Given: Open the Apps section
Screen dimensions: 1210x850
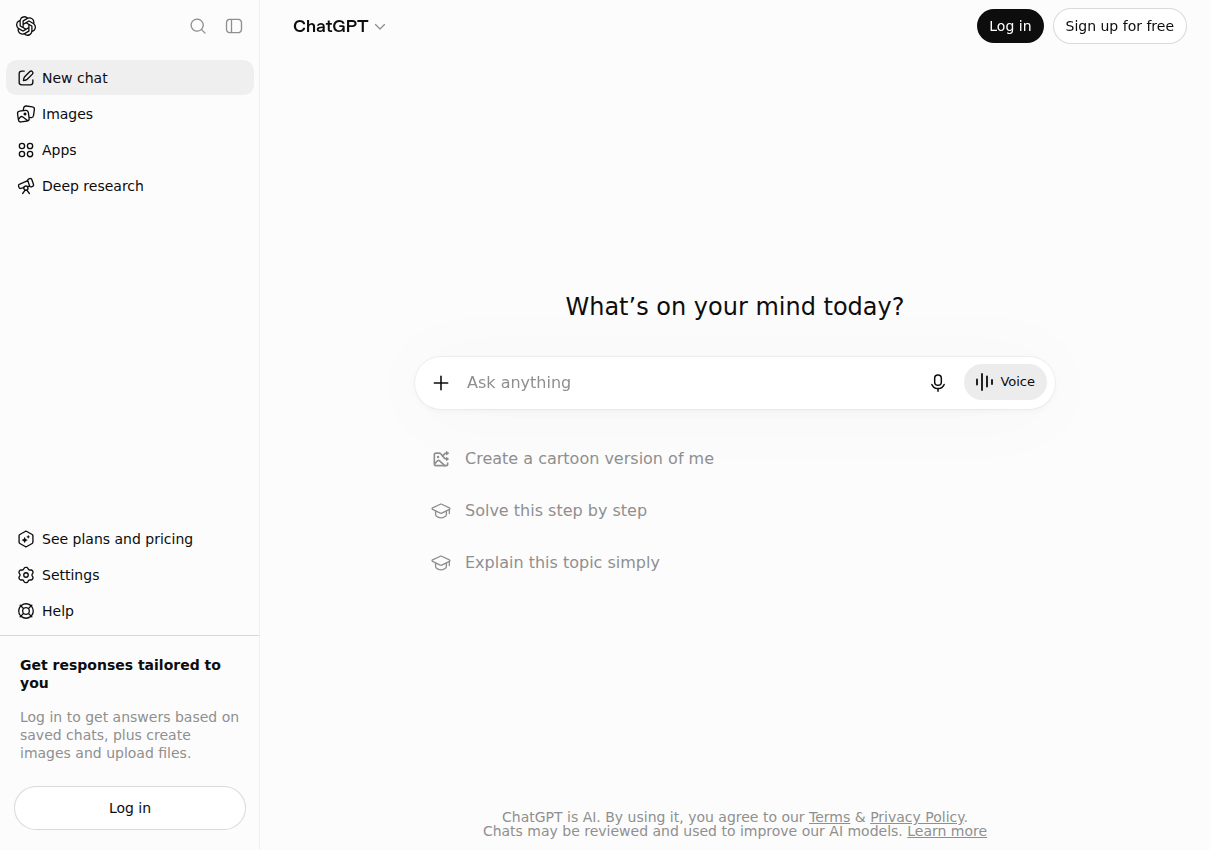Looking at the screenshot, I should pyautogui.click(x=130, y=150).
